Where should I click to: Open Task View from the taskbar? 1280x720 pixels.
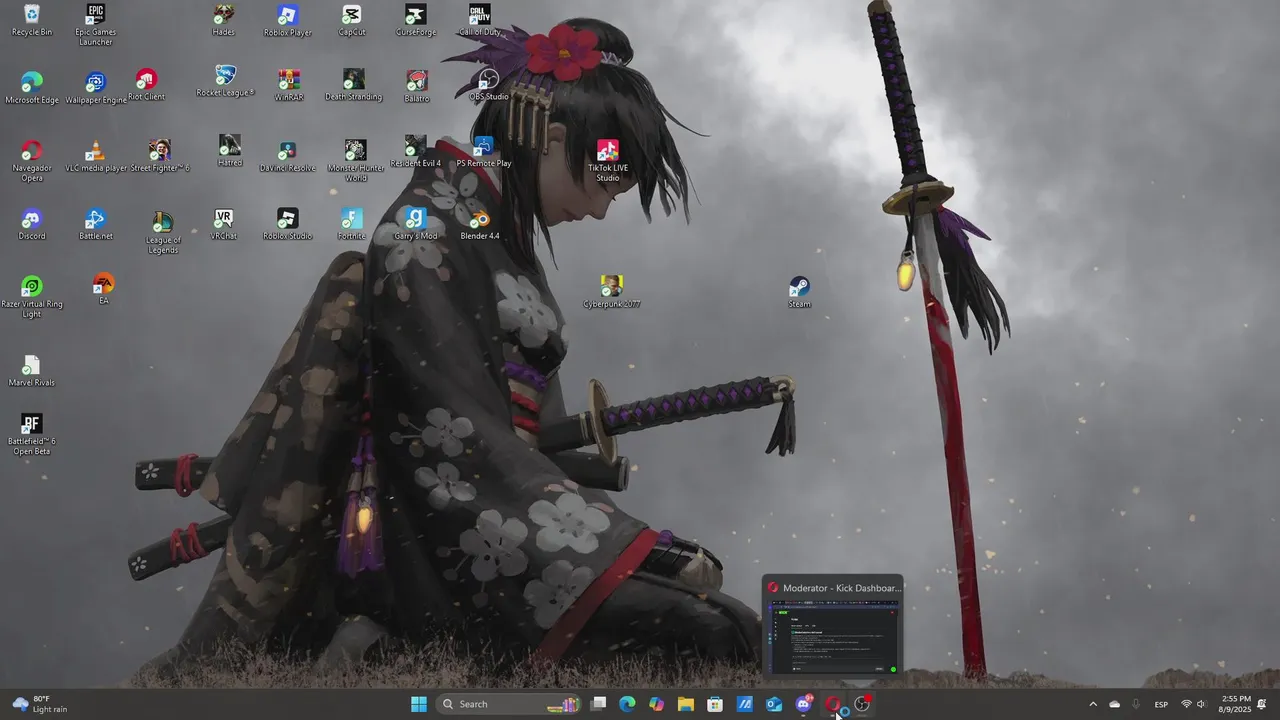598,704
